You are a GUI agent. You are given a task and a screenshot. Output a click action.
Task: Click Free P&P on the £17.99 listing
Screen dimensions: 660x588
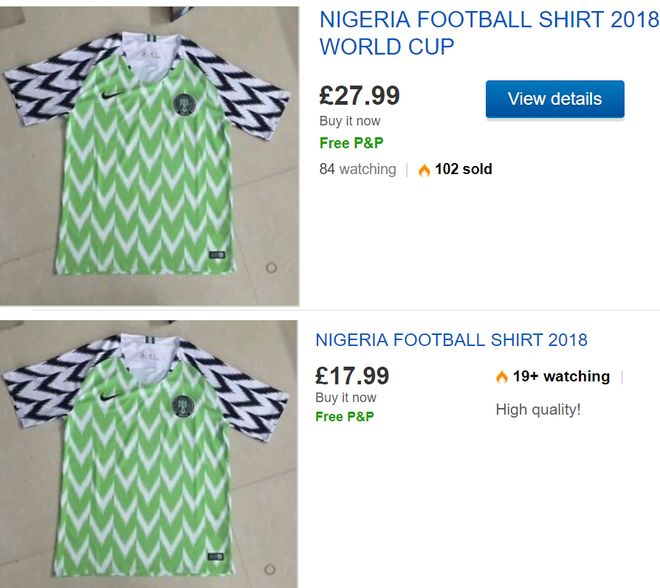click(x=344, y=416)
